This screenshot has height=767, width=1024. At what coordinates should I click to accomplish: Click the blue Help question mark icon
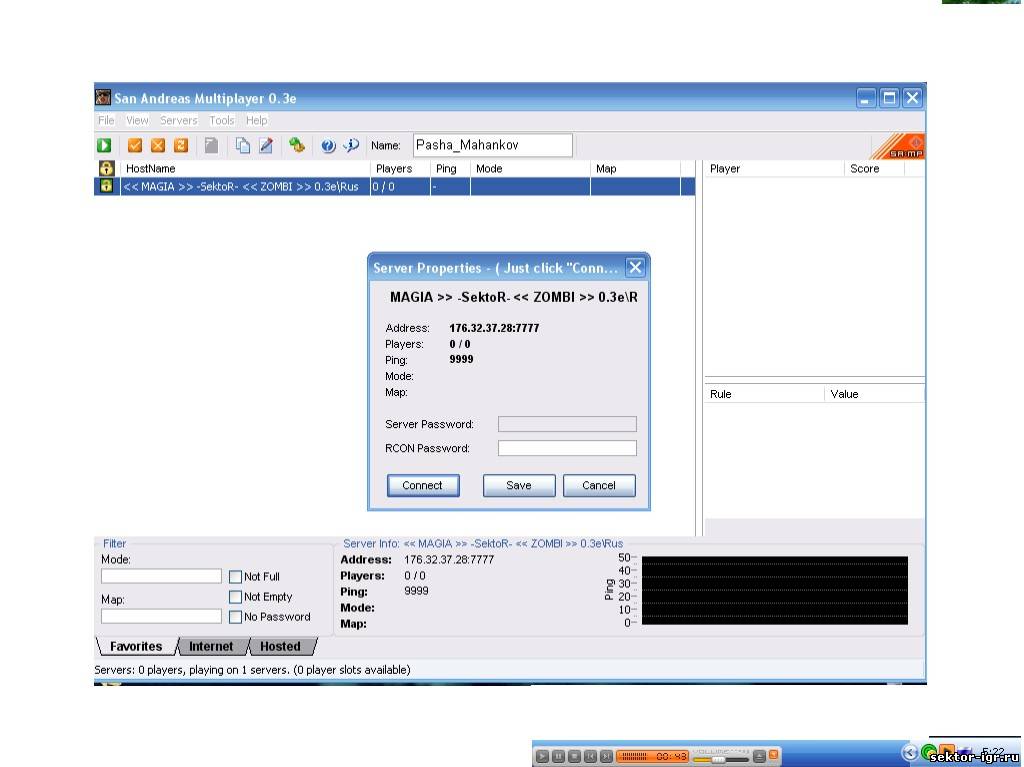pyautogui.click(x=328, y=146)
